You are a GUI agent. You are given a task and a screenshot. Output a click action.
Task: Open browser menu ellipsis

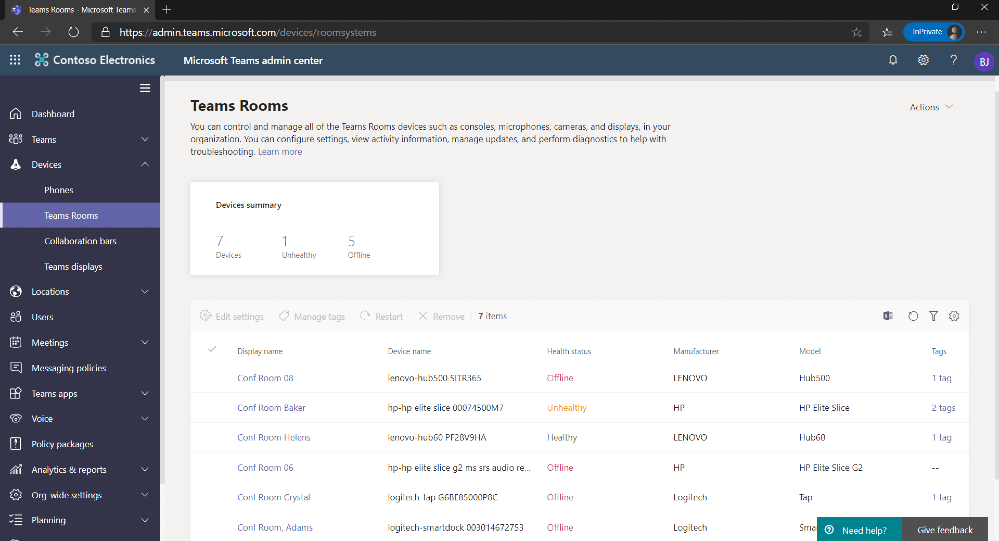pyautogui.click(x=981, y=32)
